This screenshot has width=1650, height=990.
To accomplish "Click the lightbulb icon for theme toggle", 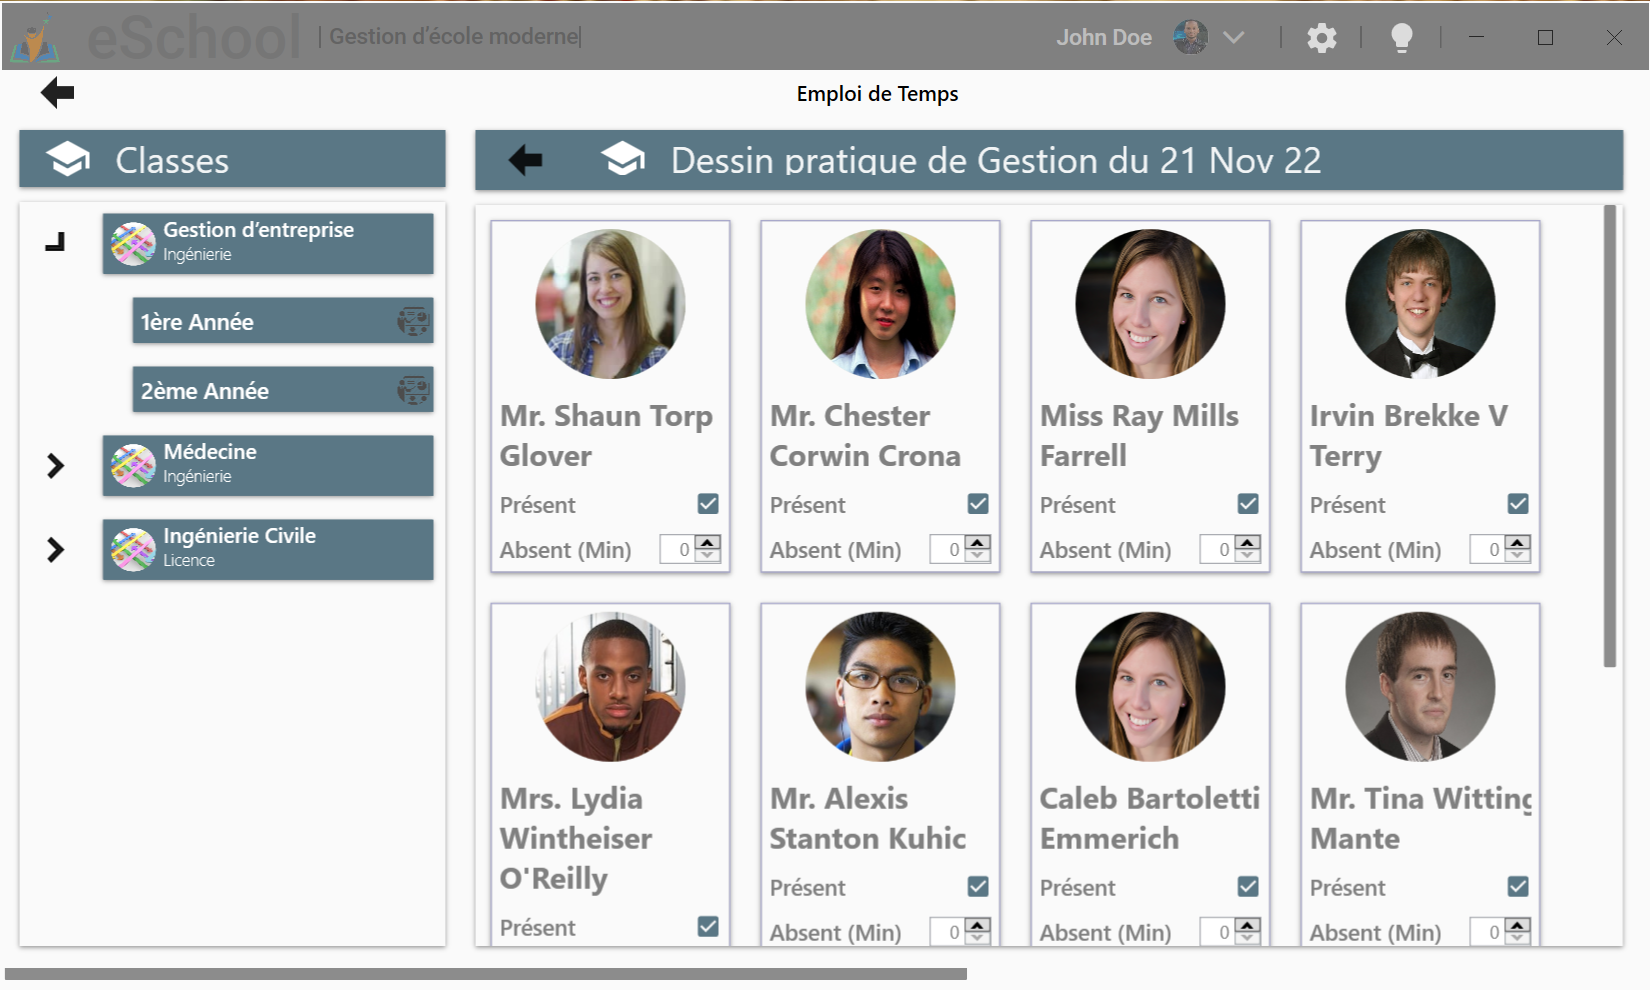I will (1401, 37).
